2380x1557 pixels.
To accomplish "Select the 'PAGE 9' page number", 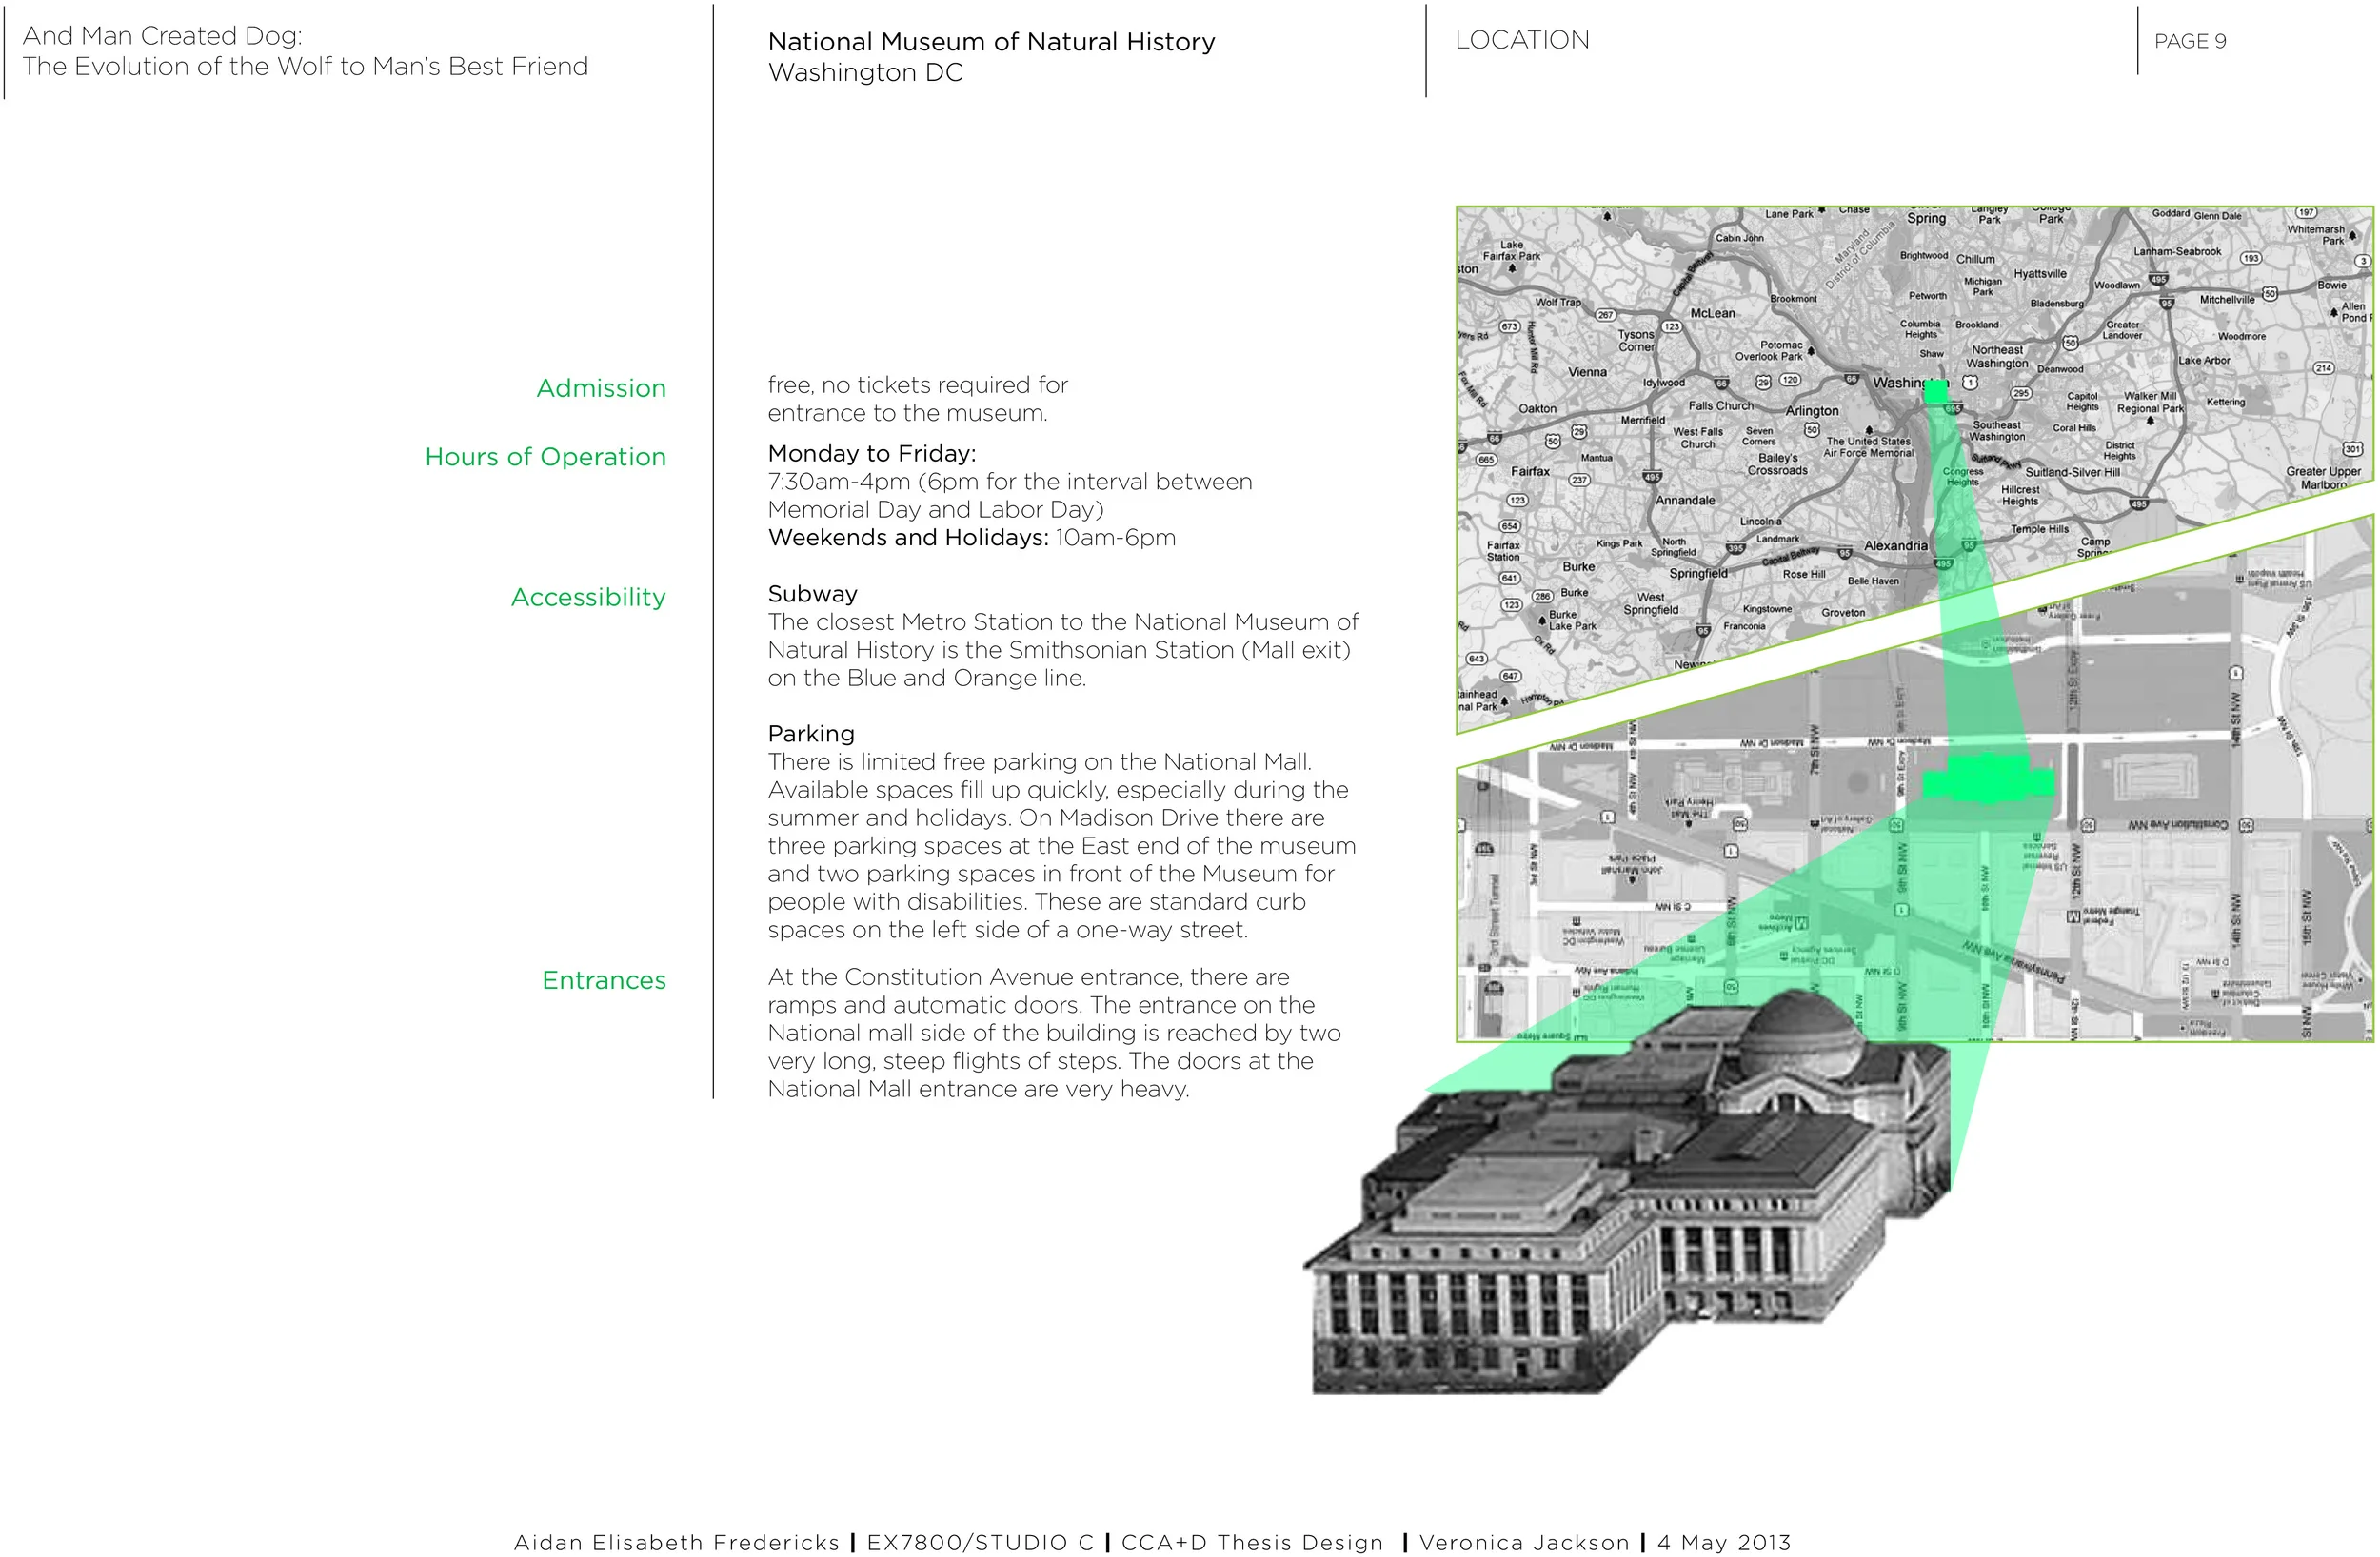I will pos(2190,41).
